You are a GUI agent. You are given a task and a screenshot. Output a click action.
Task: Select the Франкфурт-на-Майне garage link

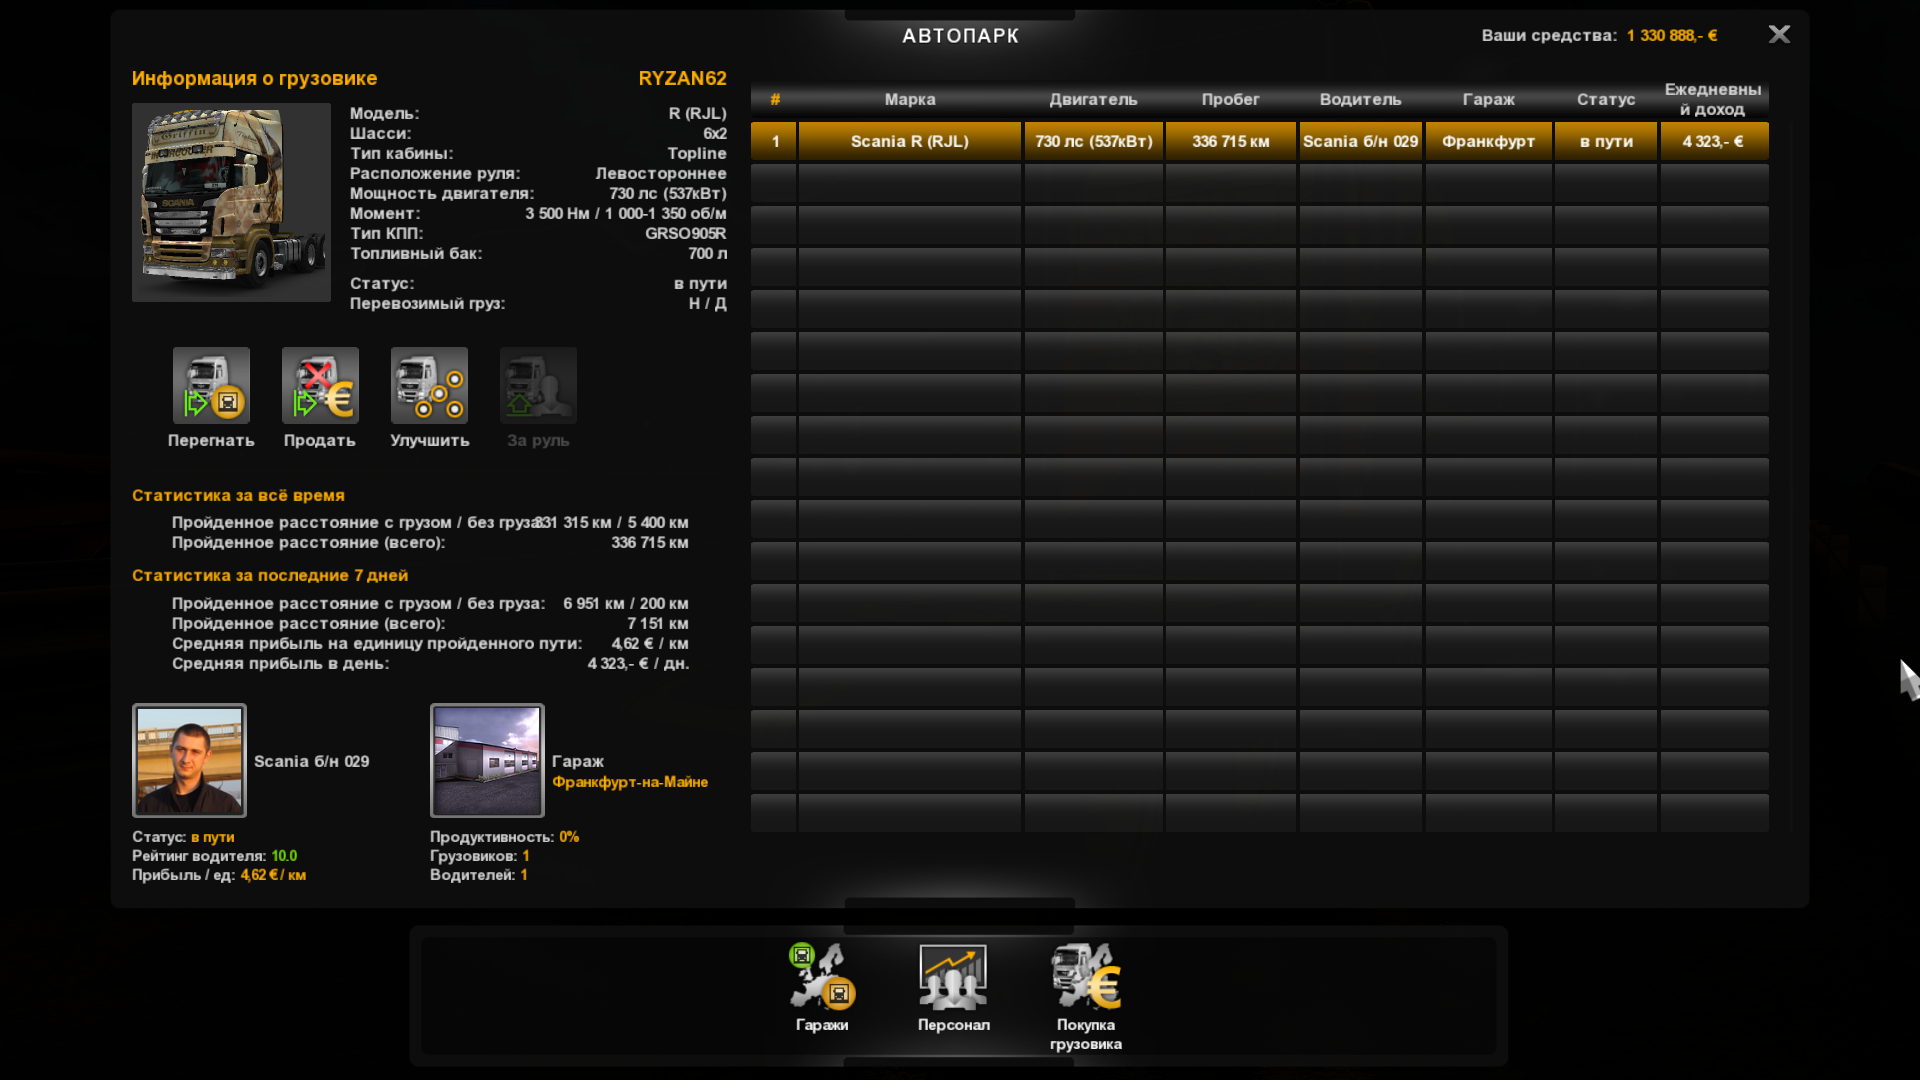click(630, 782)
